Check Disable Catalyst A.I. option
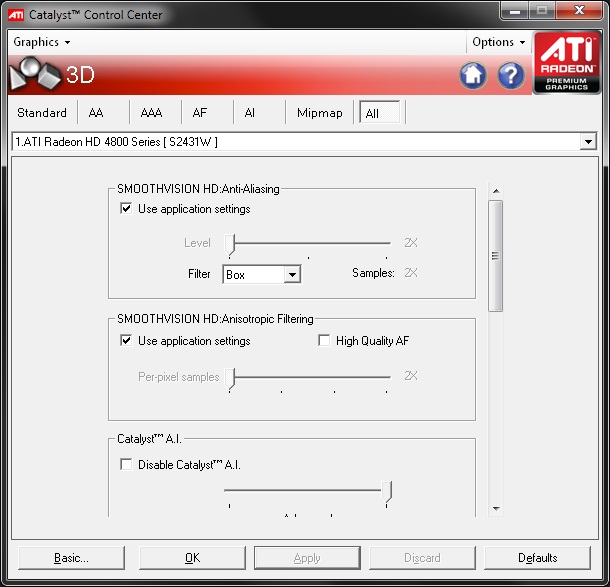Screen dimensions: 610x587 click(x=126, y=464)
